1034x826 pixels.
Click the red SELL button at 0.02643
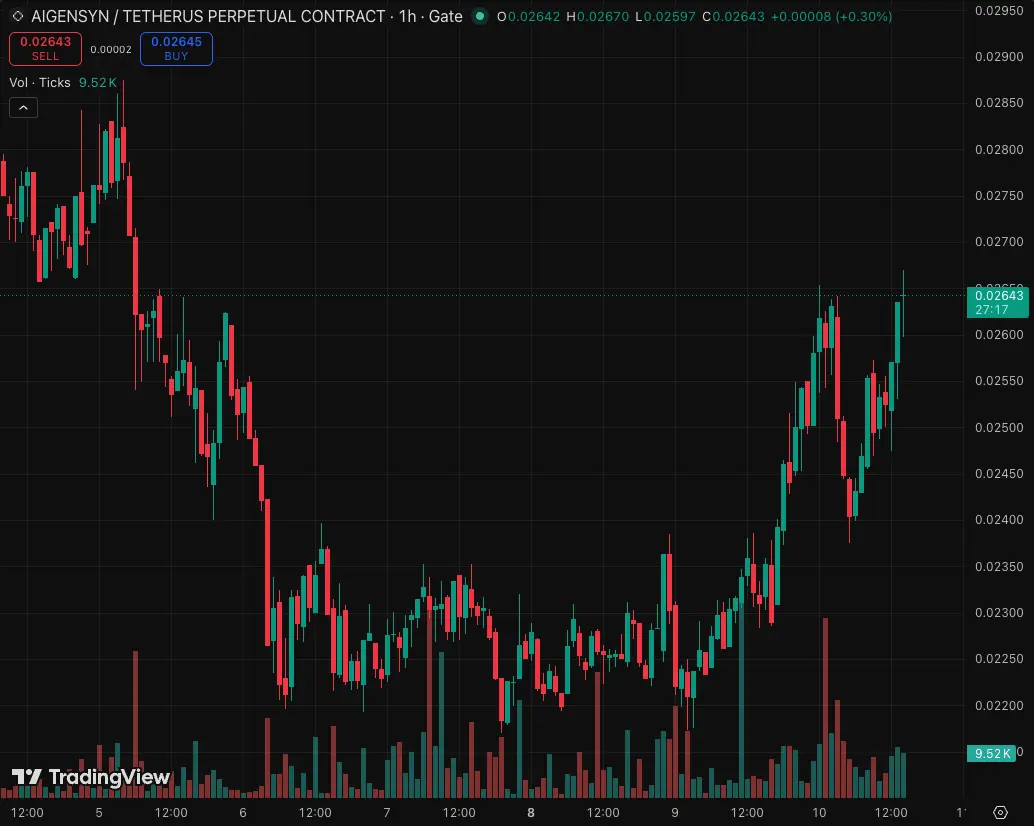46,49
